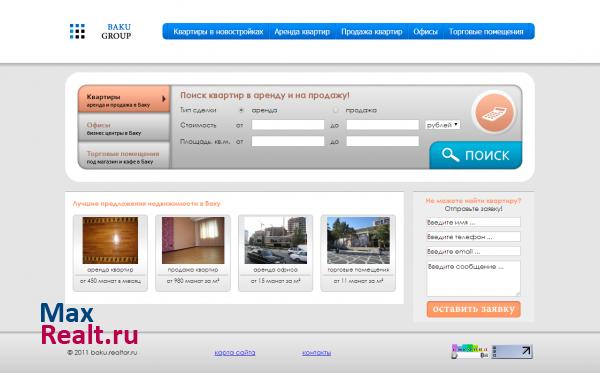This screenshot has height=373, width=600.
Task: Click the '© 2011 baku.realtor.ru' footer text
Action: pyautogui.click(x=102, y=352)
